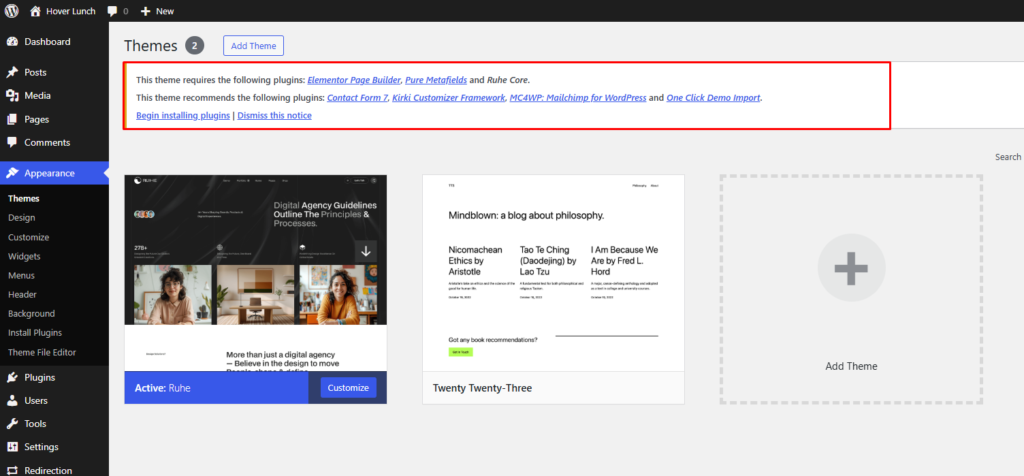1024x476 pixels.
Task: Click Customize button on Ruhe theme
Action: (x=348, y=387)
